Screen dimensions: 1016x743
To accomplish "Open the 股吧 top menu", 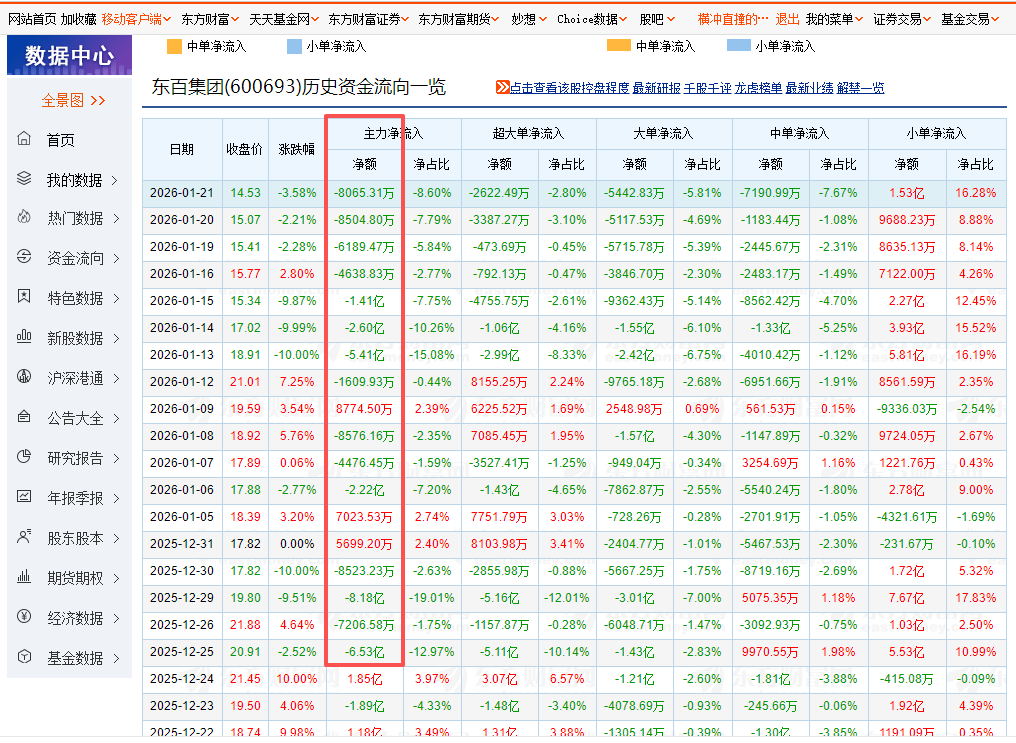I will click(657, 19).
